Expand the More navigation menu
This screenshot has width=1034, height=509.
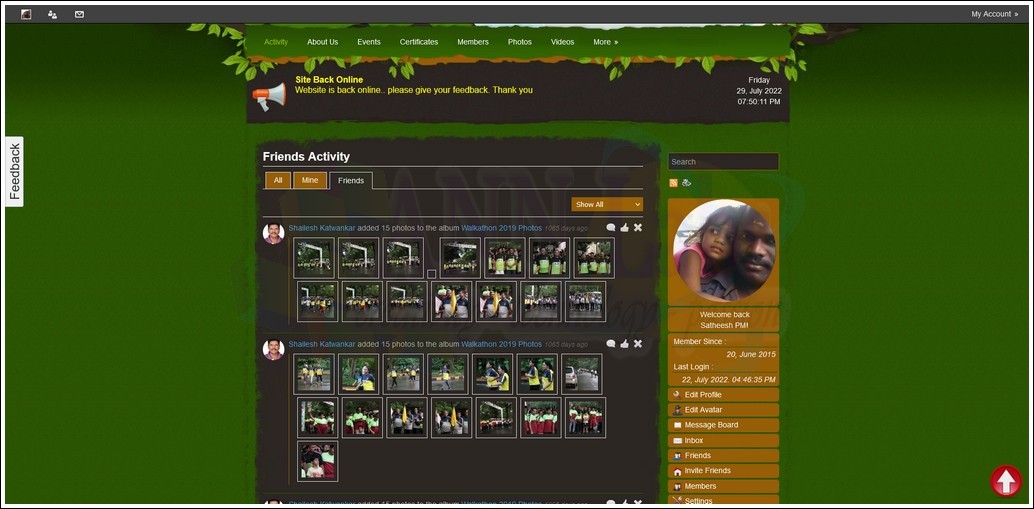[605, 42]
